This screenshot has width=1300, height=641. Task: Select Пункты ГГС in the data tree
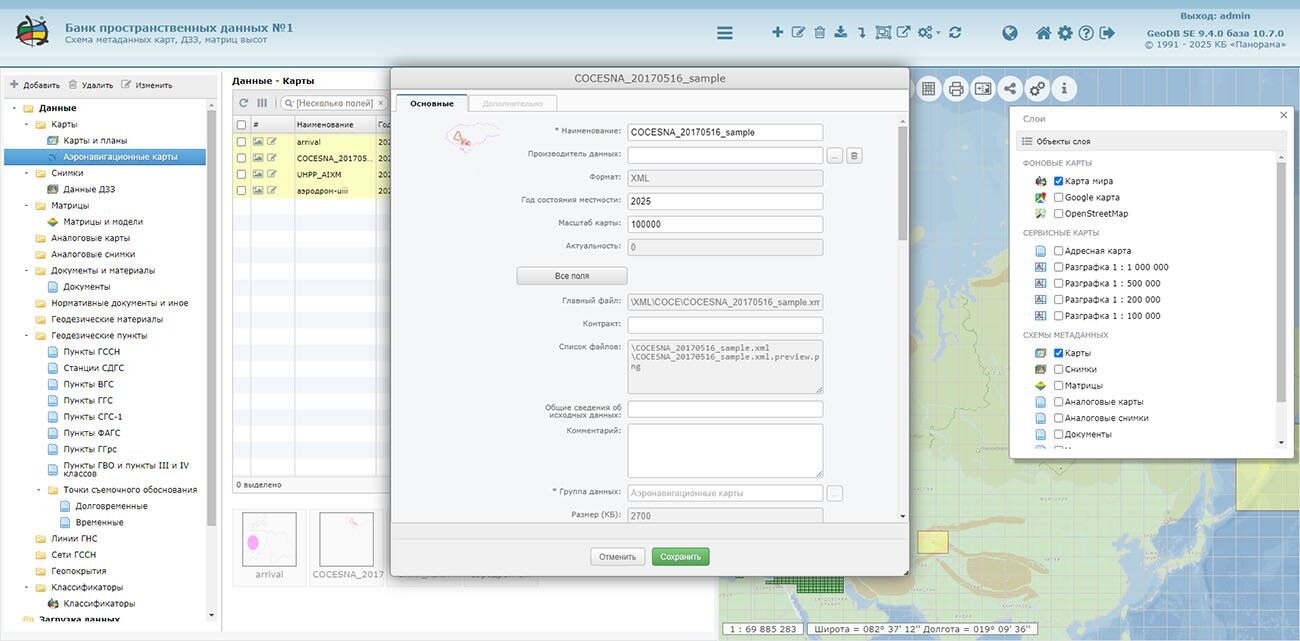[88, 400]
